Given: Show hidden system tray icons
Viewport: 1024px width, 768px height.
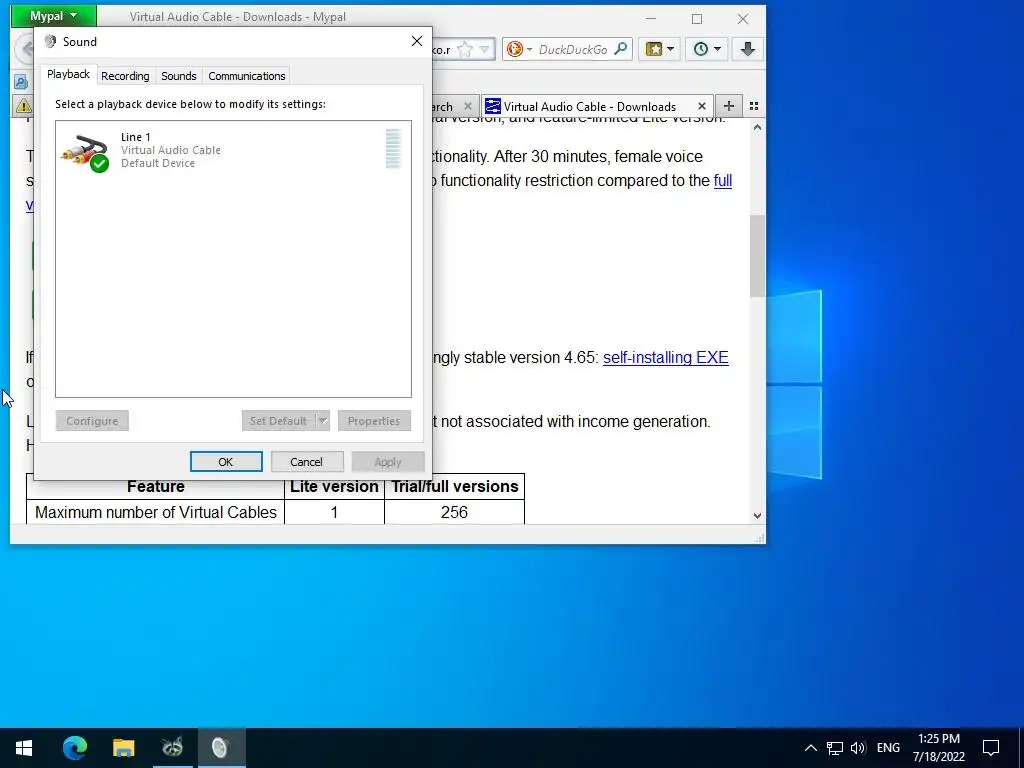Looking at the screenshot, I should tap(810, 748).
